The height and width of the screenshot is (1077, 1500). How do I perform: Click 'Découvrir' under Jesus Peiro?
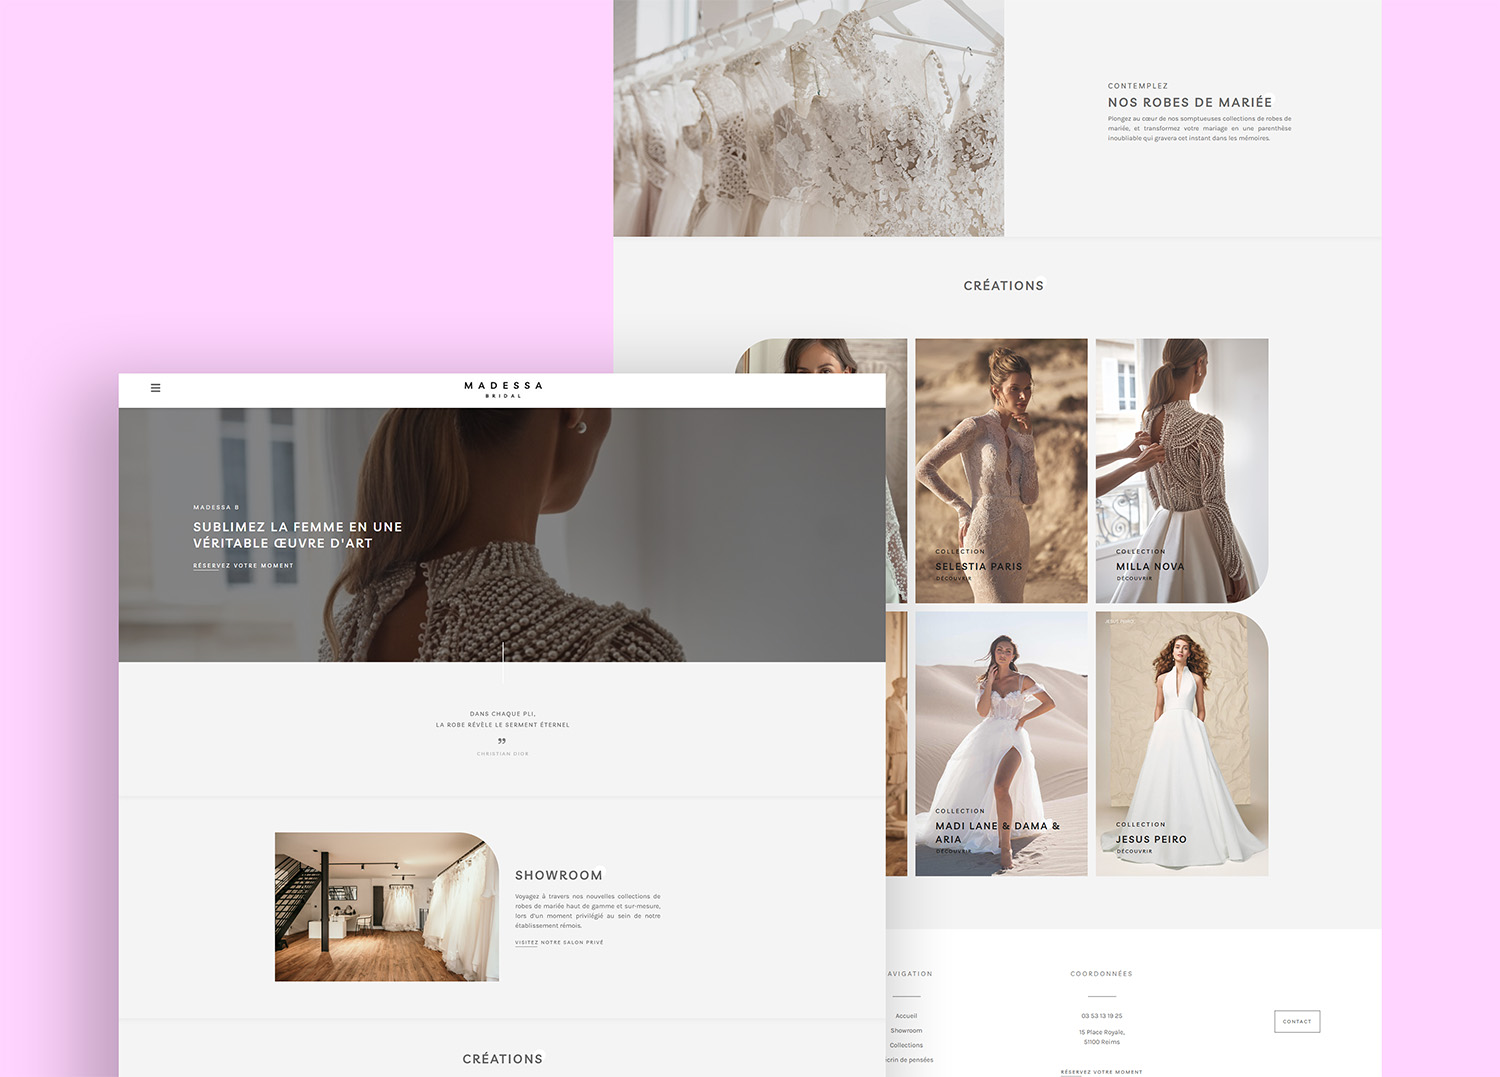tap(1134, 852)
